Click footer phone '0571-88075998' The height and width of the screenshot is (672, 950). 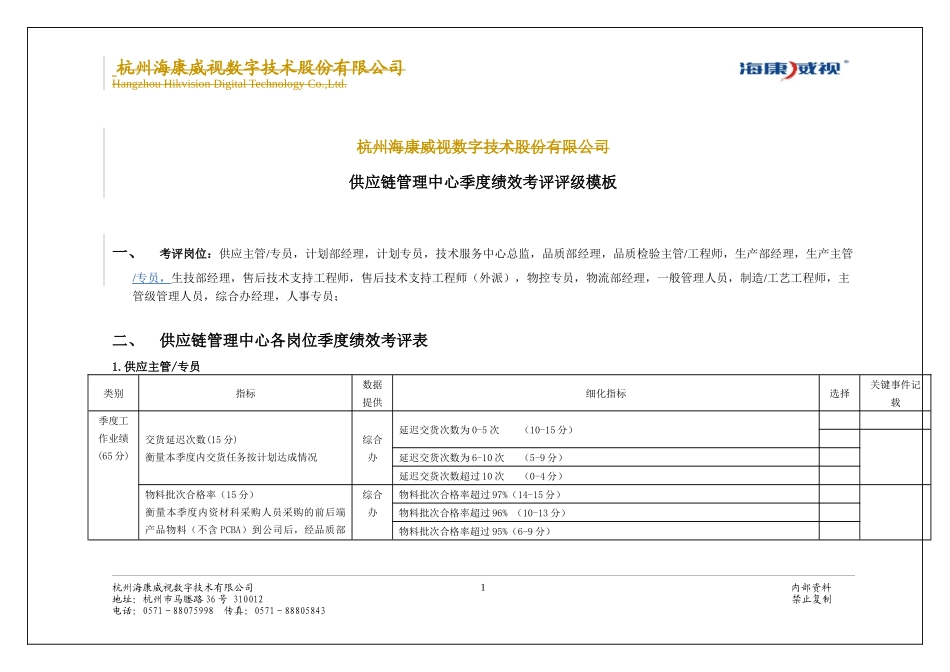[x=178, y=611]
